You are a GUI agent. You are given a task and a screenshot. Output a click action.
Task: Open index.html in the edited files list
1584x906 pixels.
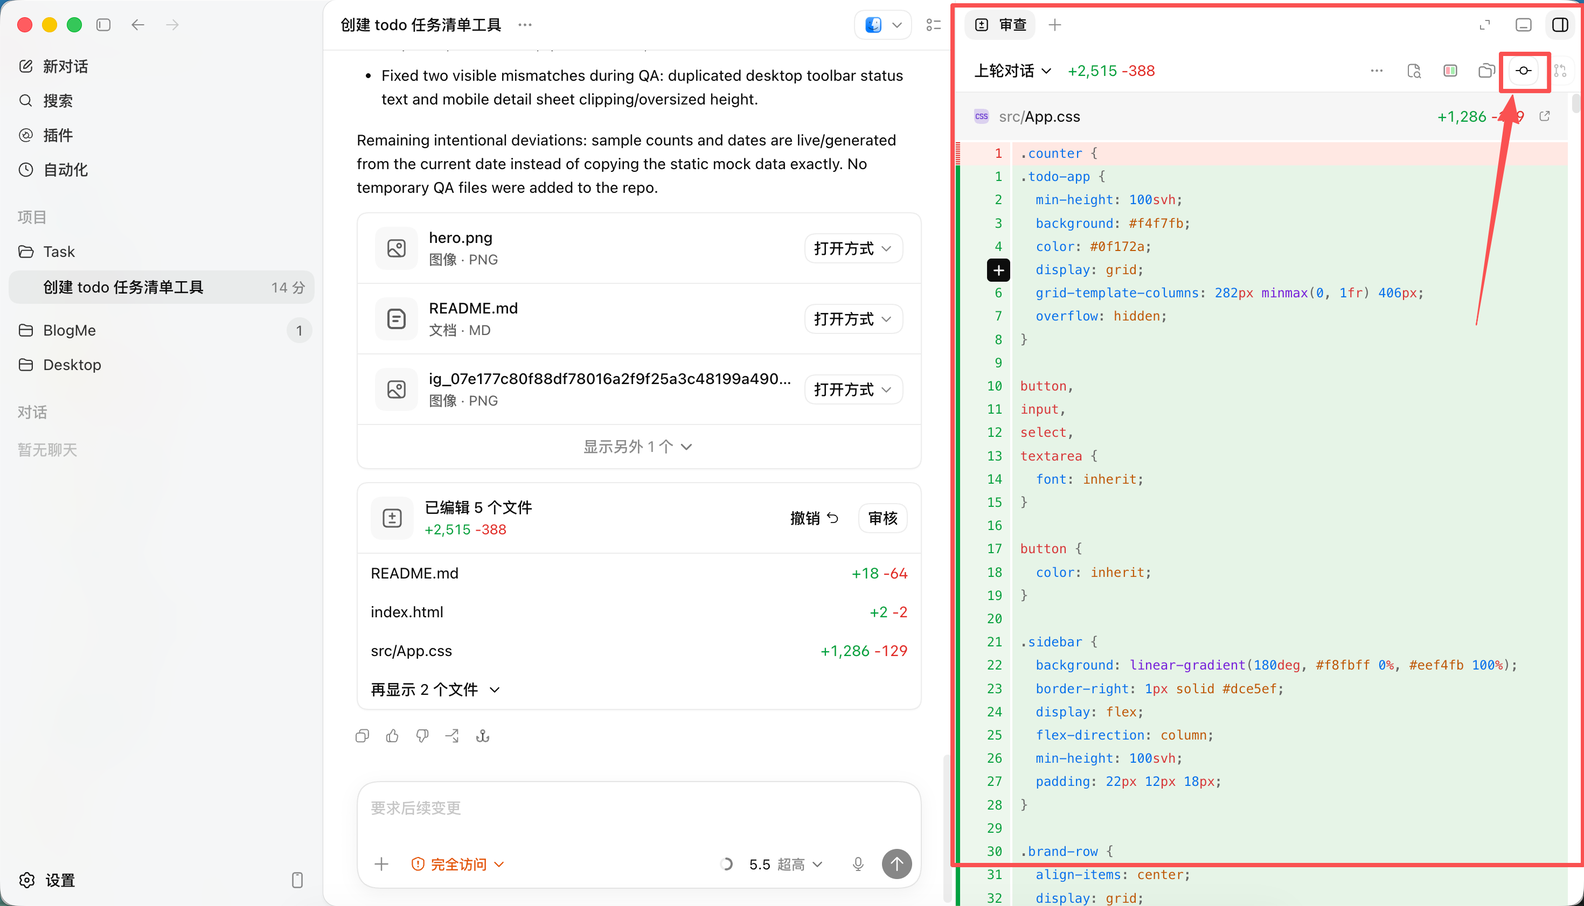pyautogui.click(x=639, y=612)
